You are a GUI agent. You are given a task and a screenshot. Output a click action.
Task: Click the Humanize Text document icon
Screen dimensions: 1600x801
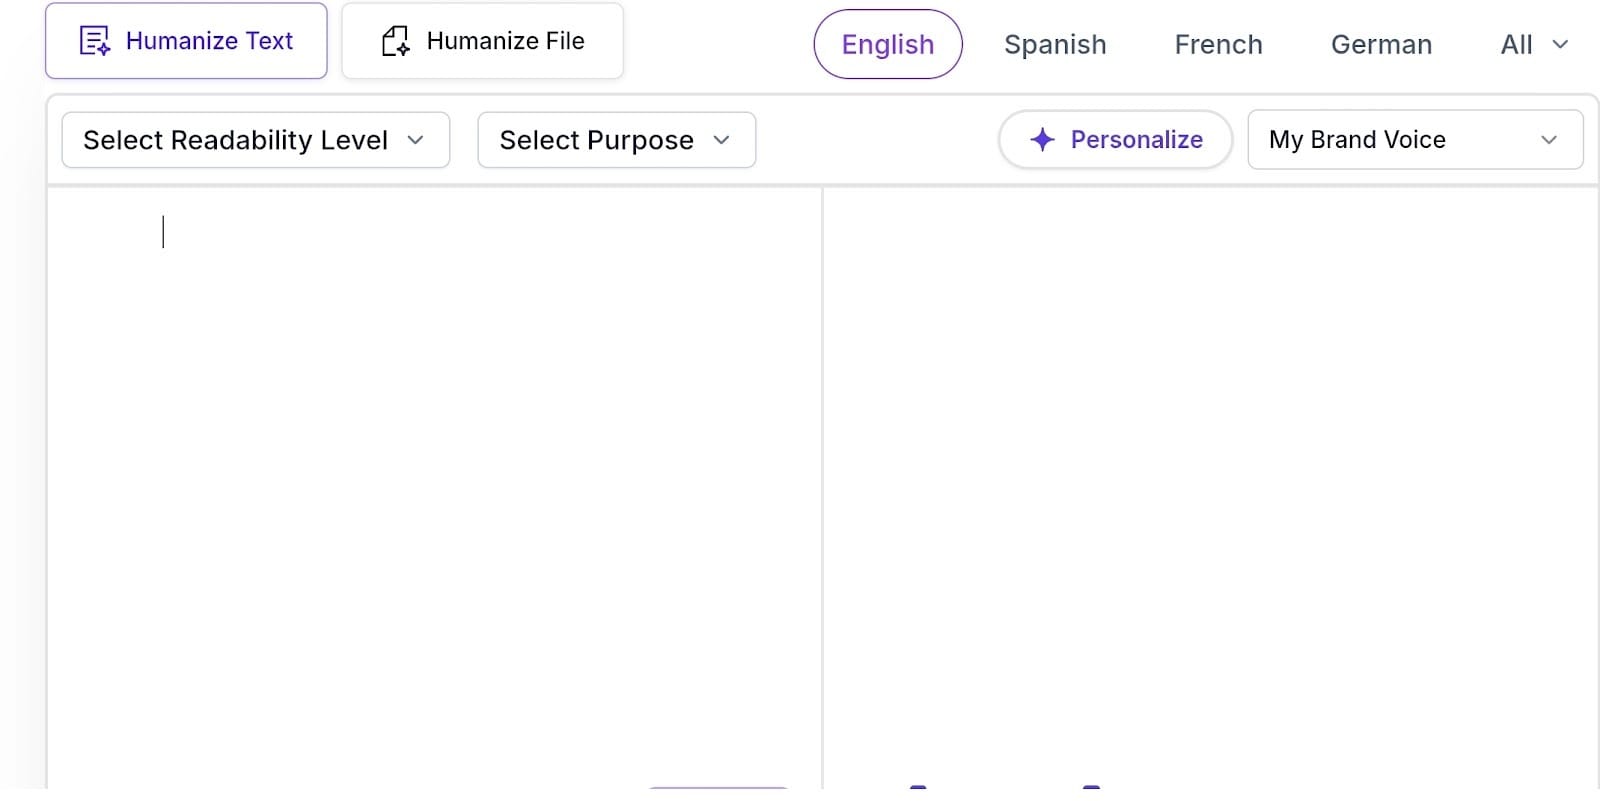(94, 41)
